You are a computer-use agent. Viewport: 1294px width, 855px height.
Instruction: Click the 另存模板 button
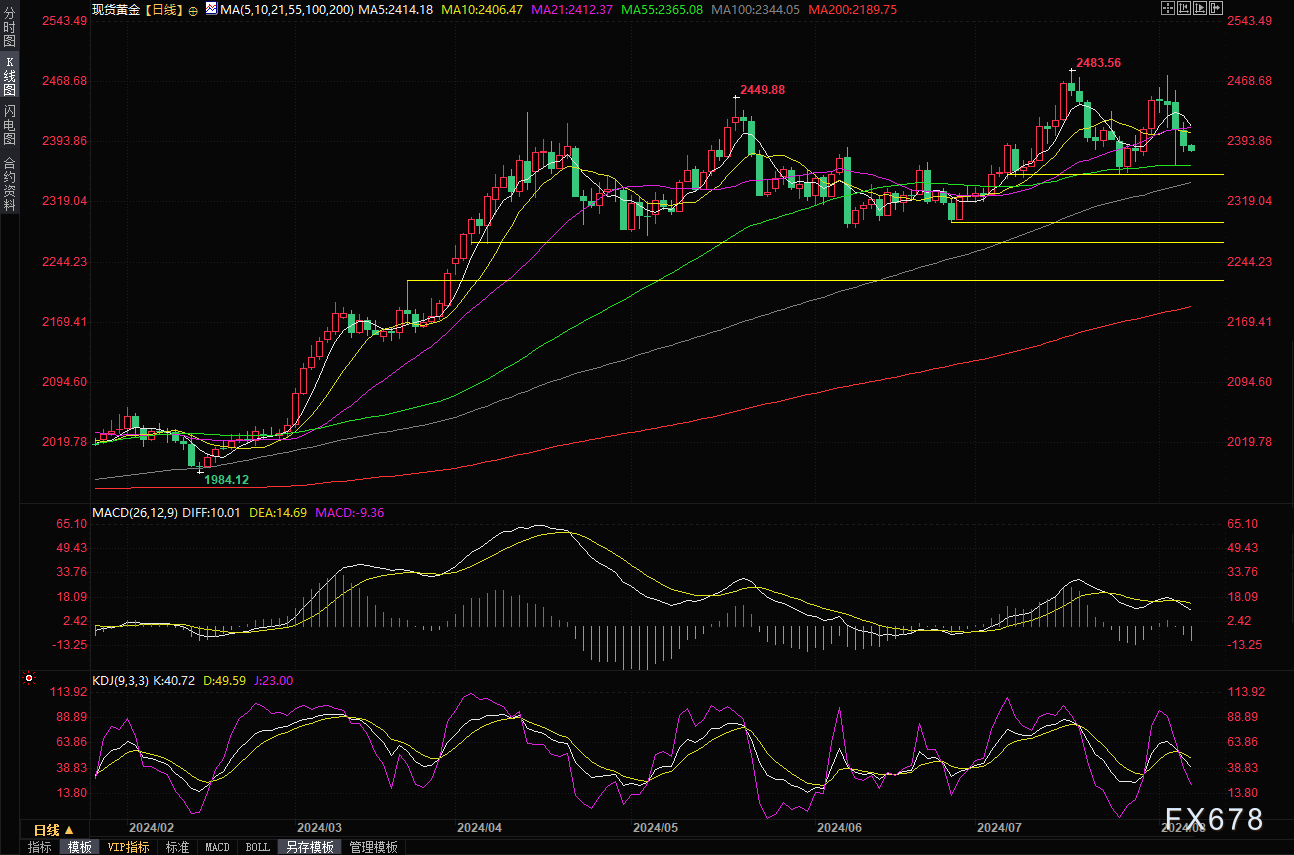point(310,847)
